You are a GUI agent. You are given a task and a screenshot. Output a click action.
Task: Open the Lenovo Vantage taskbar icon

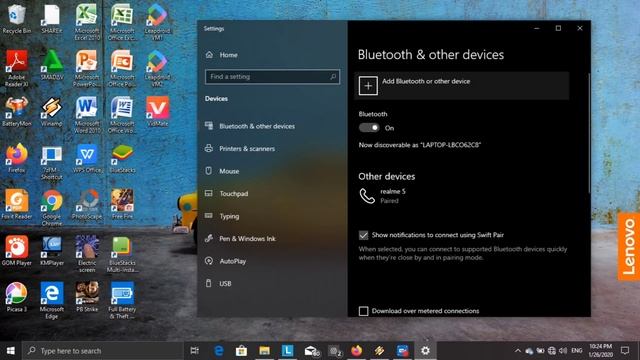click(x=287, y=351)
